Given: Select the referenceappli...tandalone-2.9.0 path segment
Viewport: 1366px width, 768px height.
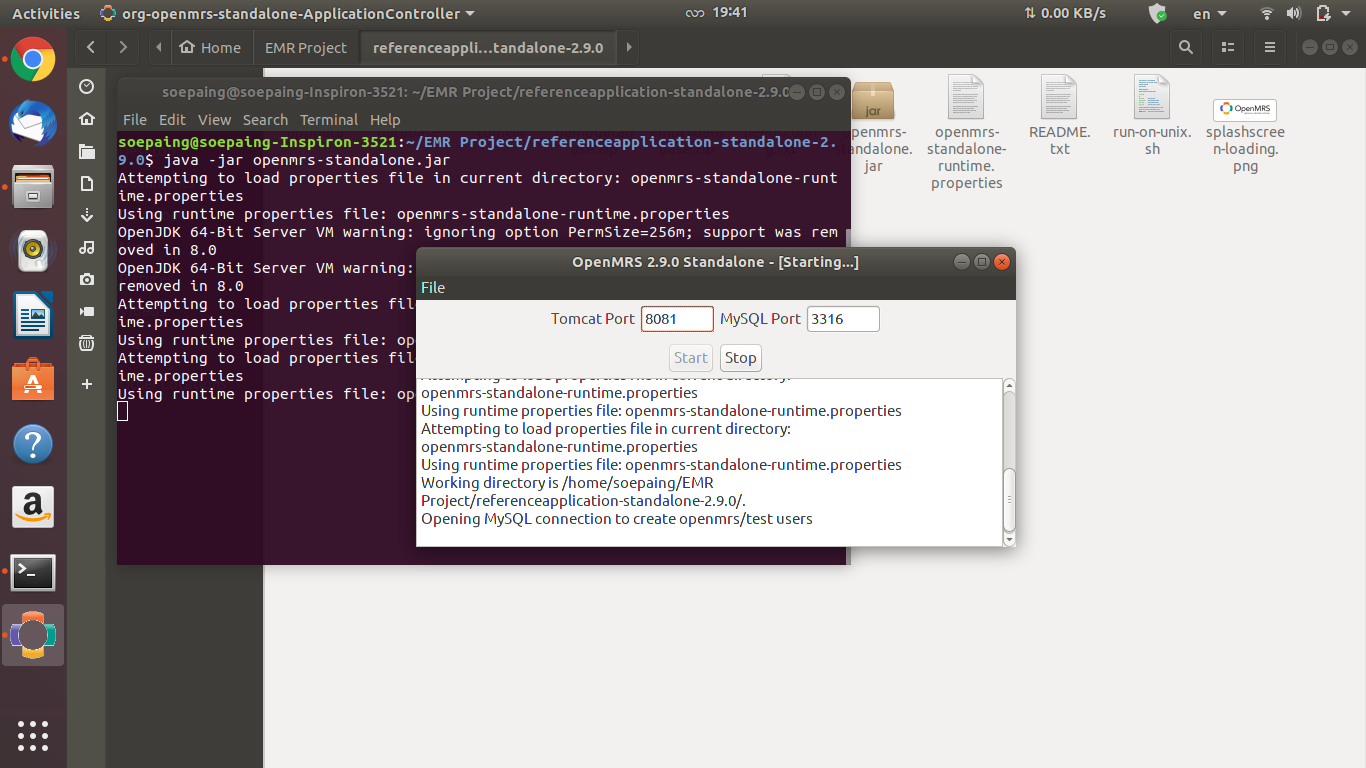Looking at the screenshot, I should (x=488, y=47).
